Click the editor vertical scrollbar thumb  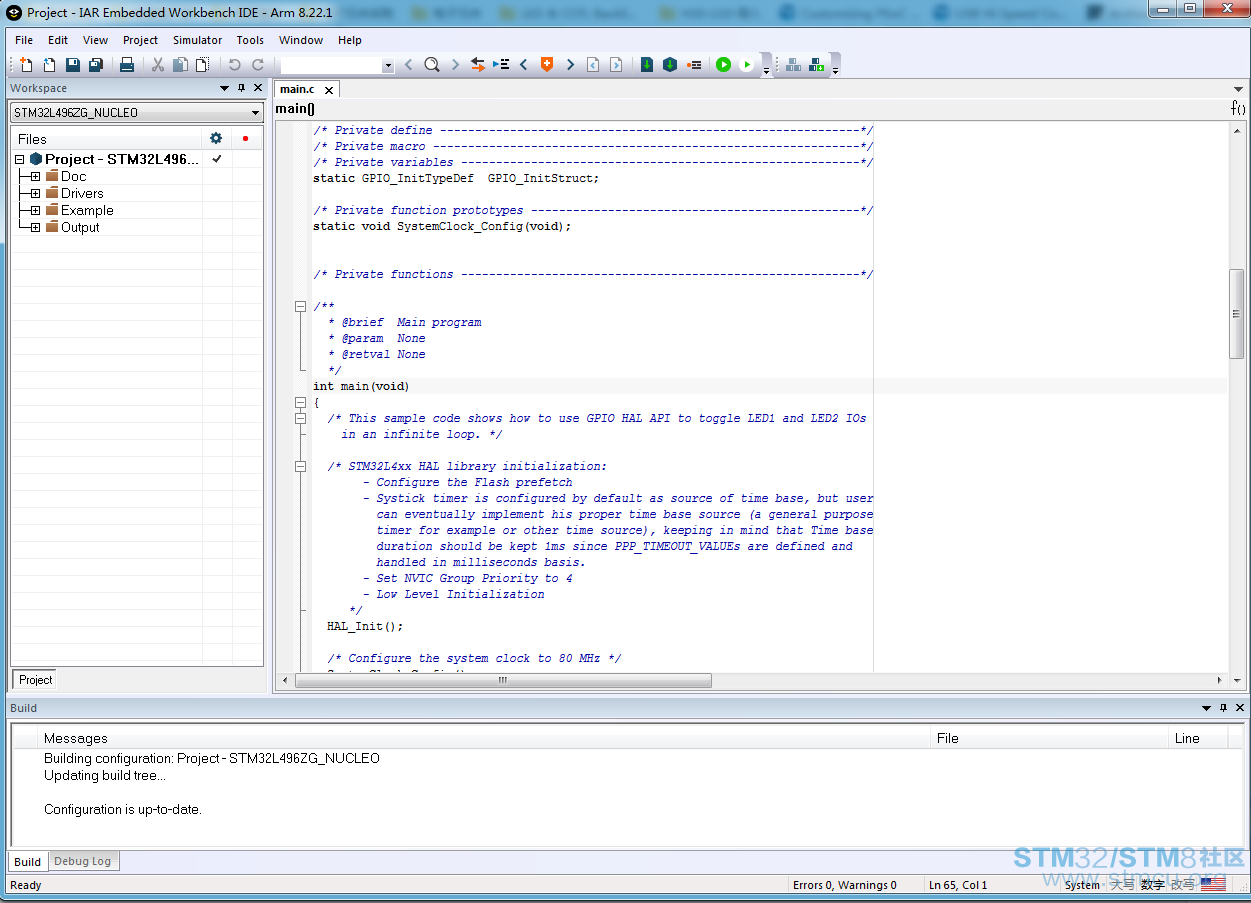[x=1237, y=314]
